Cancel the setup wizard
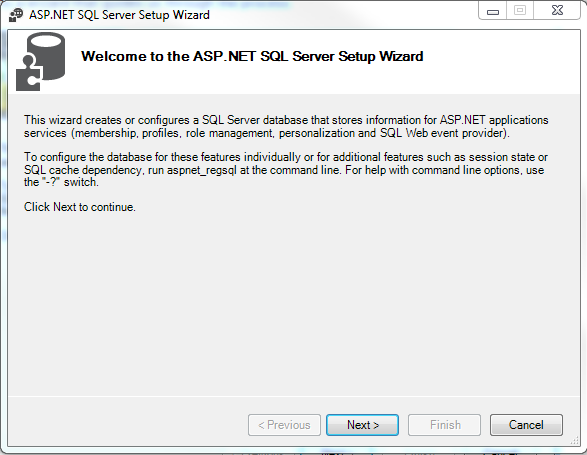The height and width of the screenshot is (455, 587). tap(526, 425)
